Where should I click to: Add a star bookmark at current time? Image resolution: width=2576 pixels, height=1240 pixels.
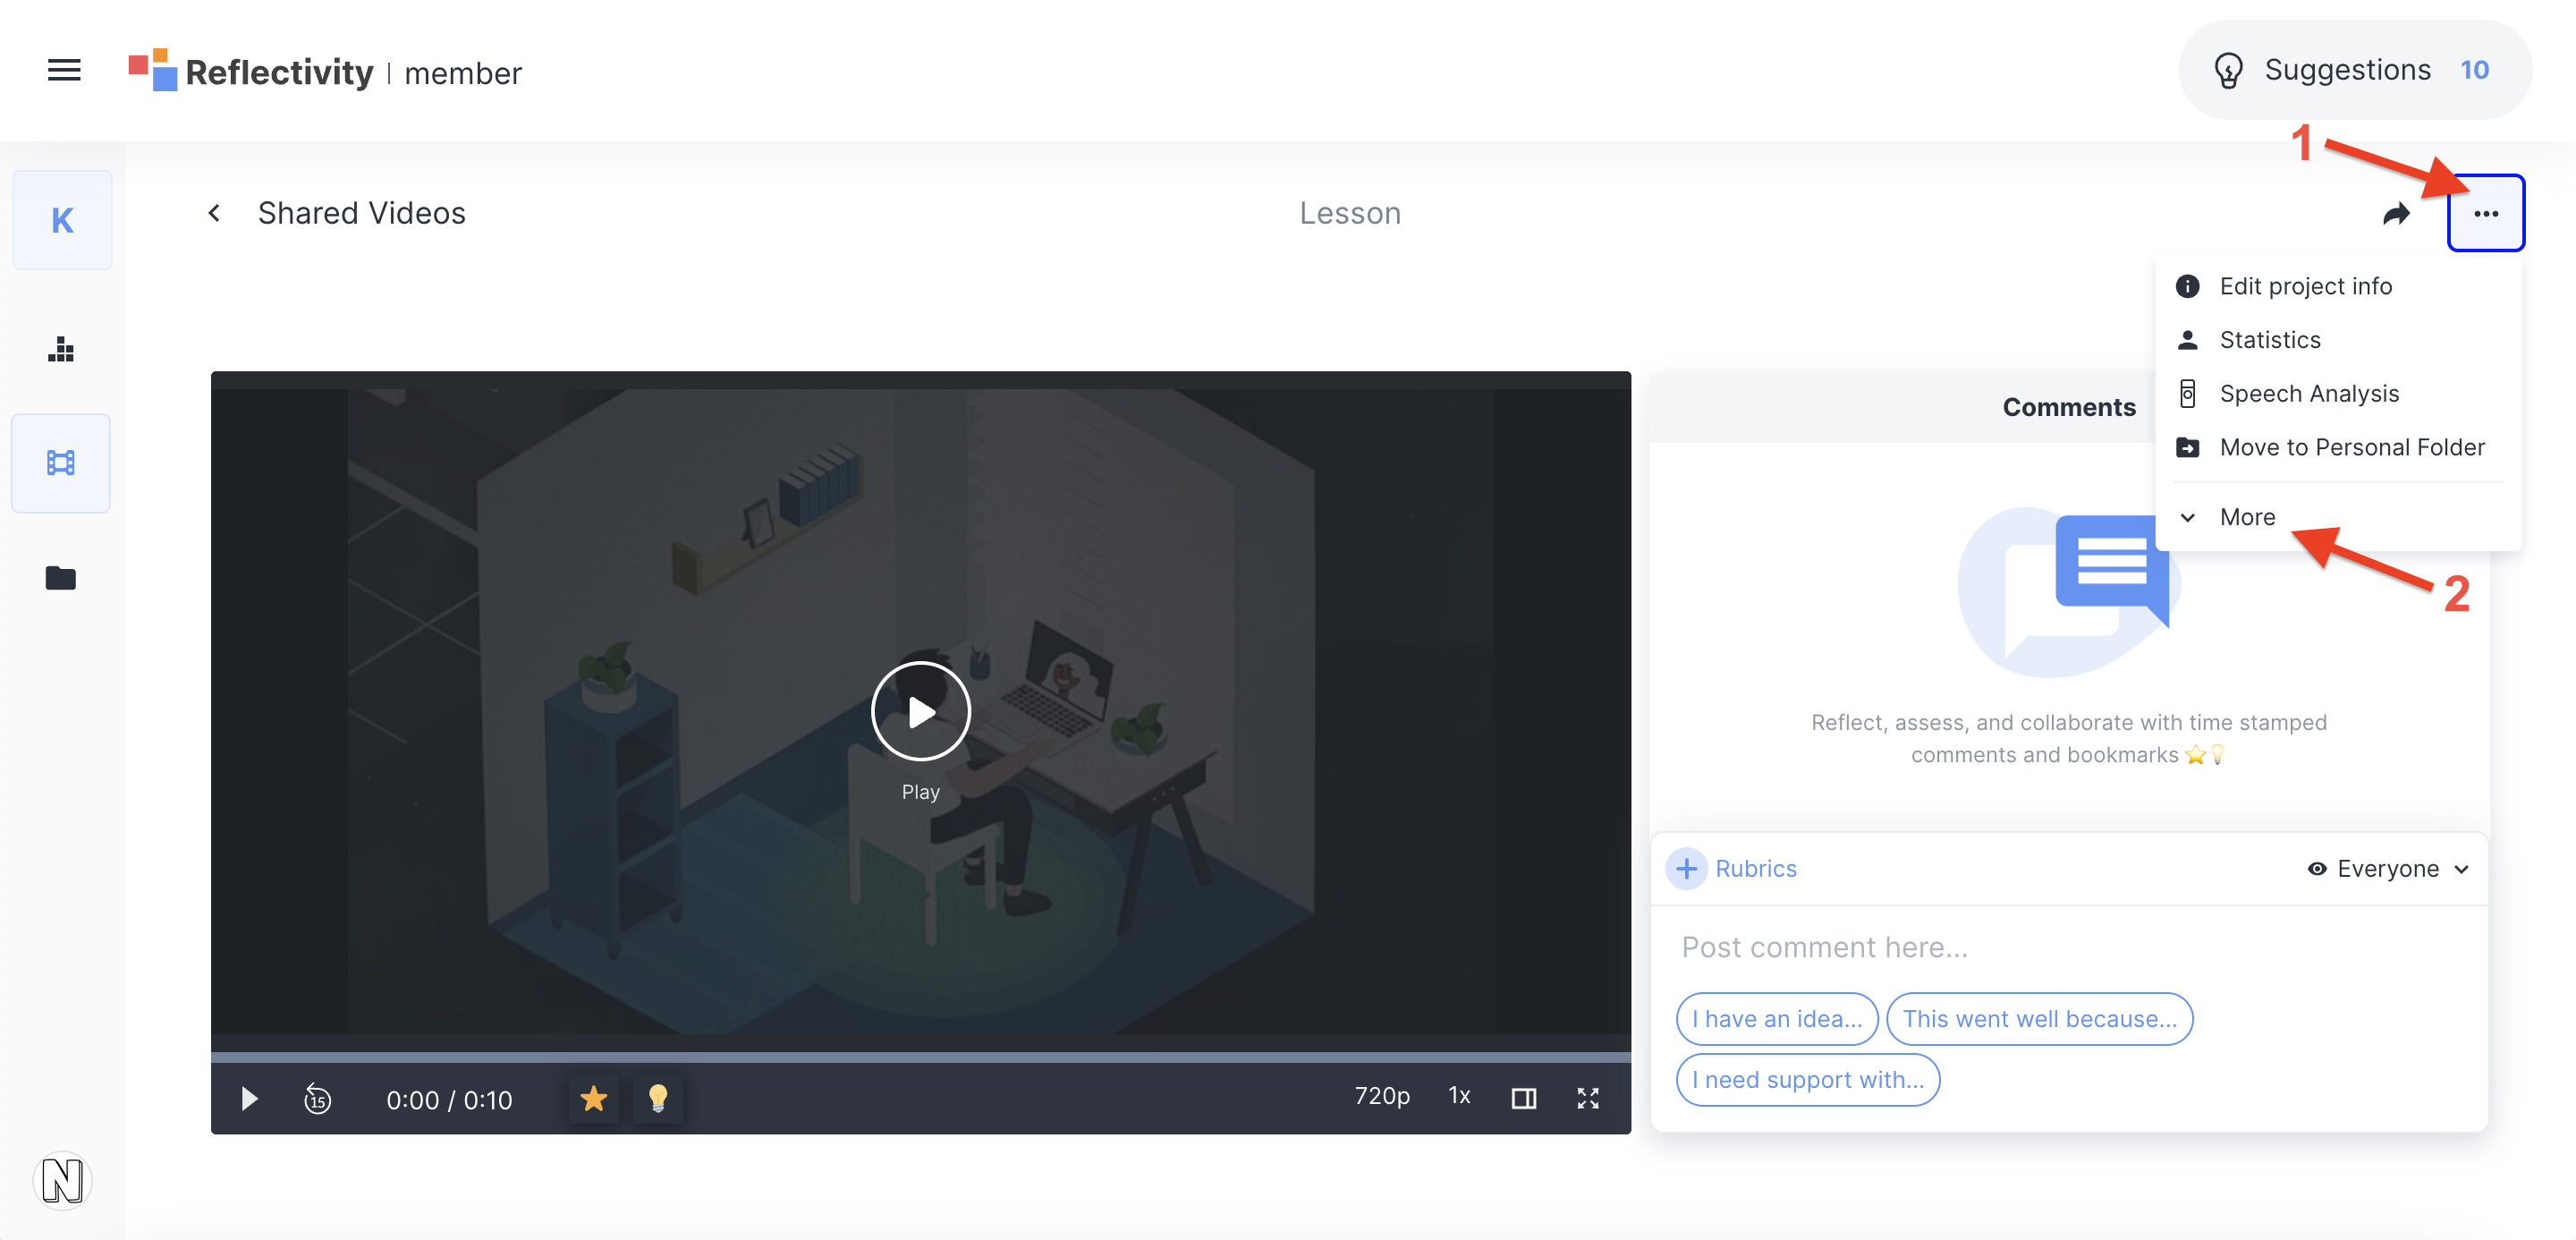point(593,1099)
